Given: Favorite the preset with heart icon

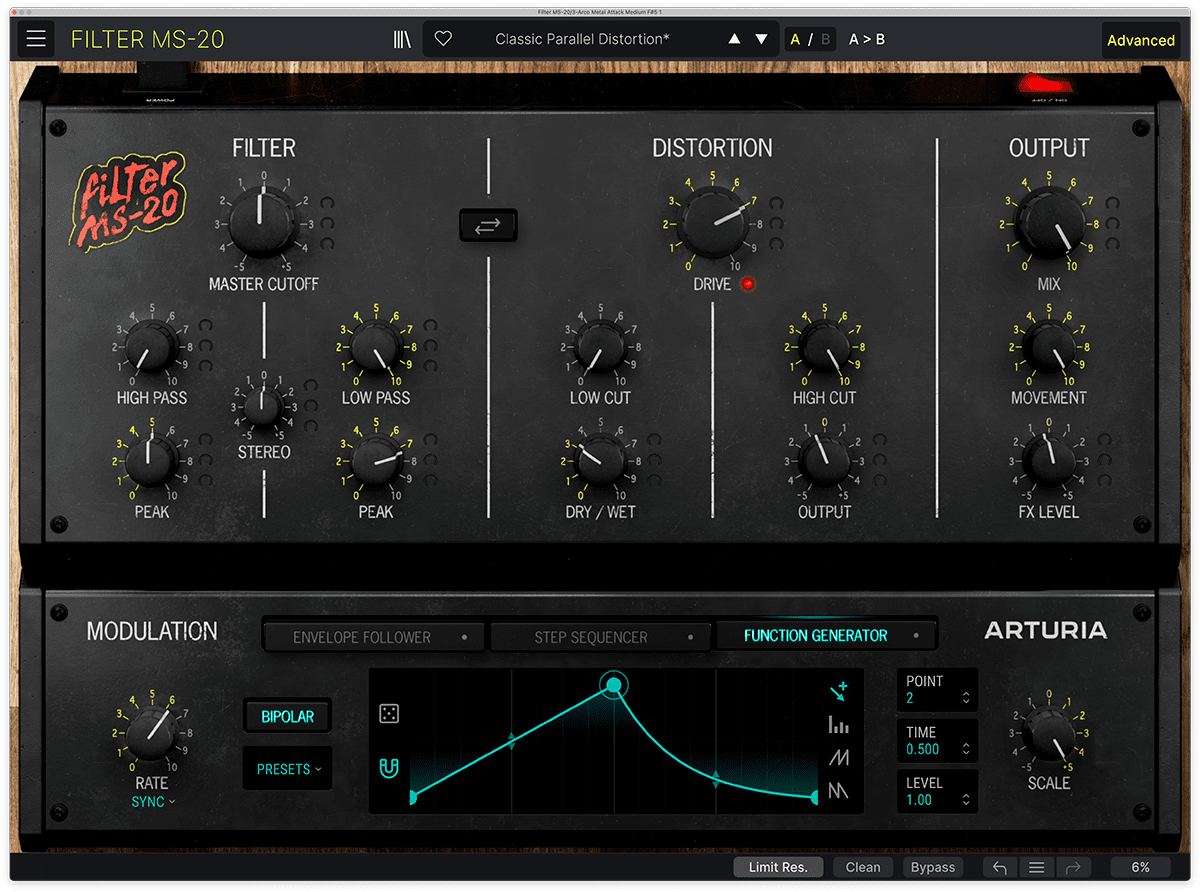Looking at the screenshot, I should pyautogui.click(x=444, y=39).
